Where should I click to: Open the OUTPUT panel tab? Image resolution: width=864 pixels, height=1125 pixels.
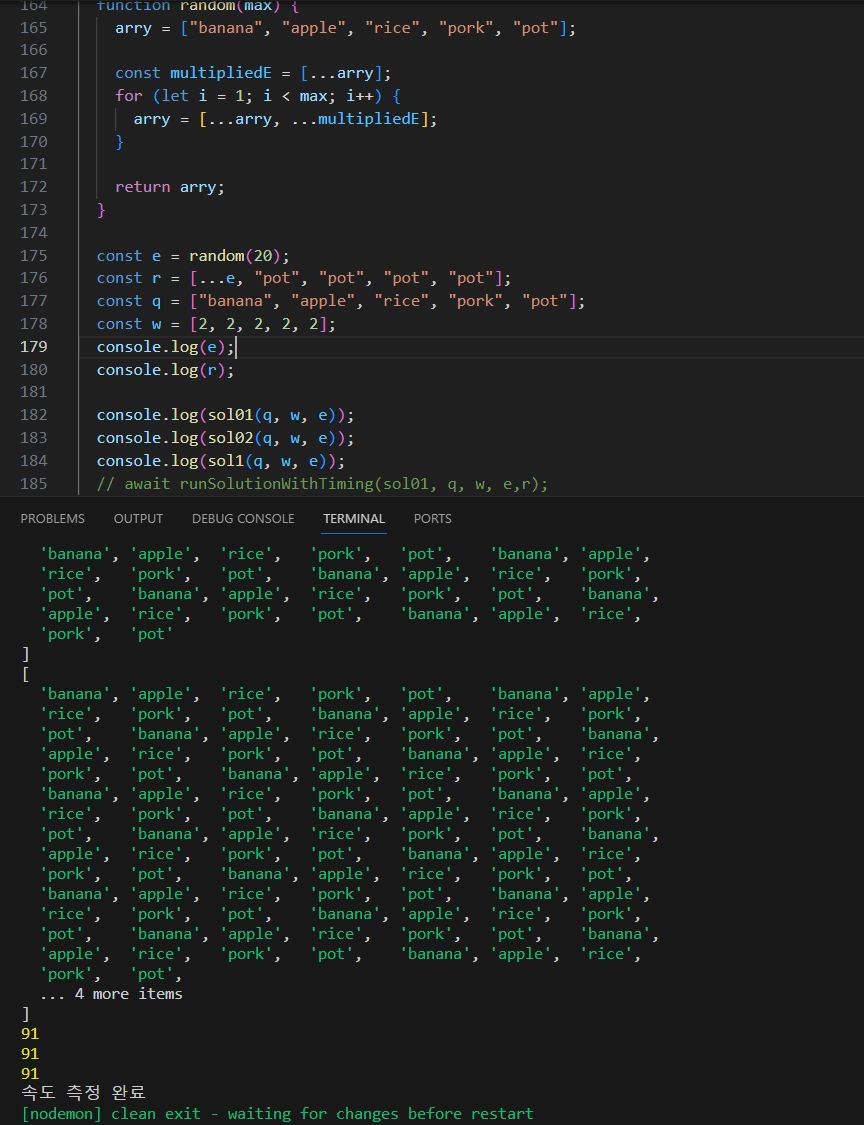138,518
